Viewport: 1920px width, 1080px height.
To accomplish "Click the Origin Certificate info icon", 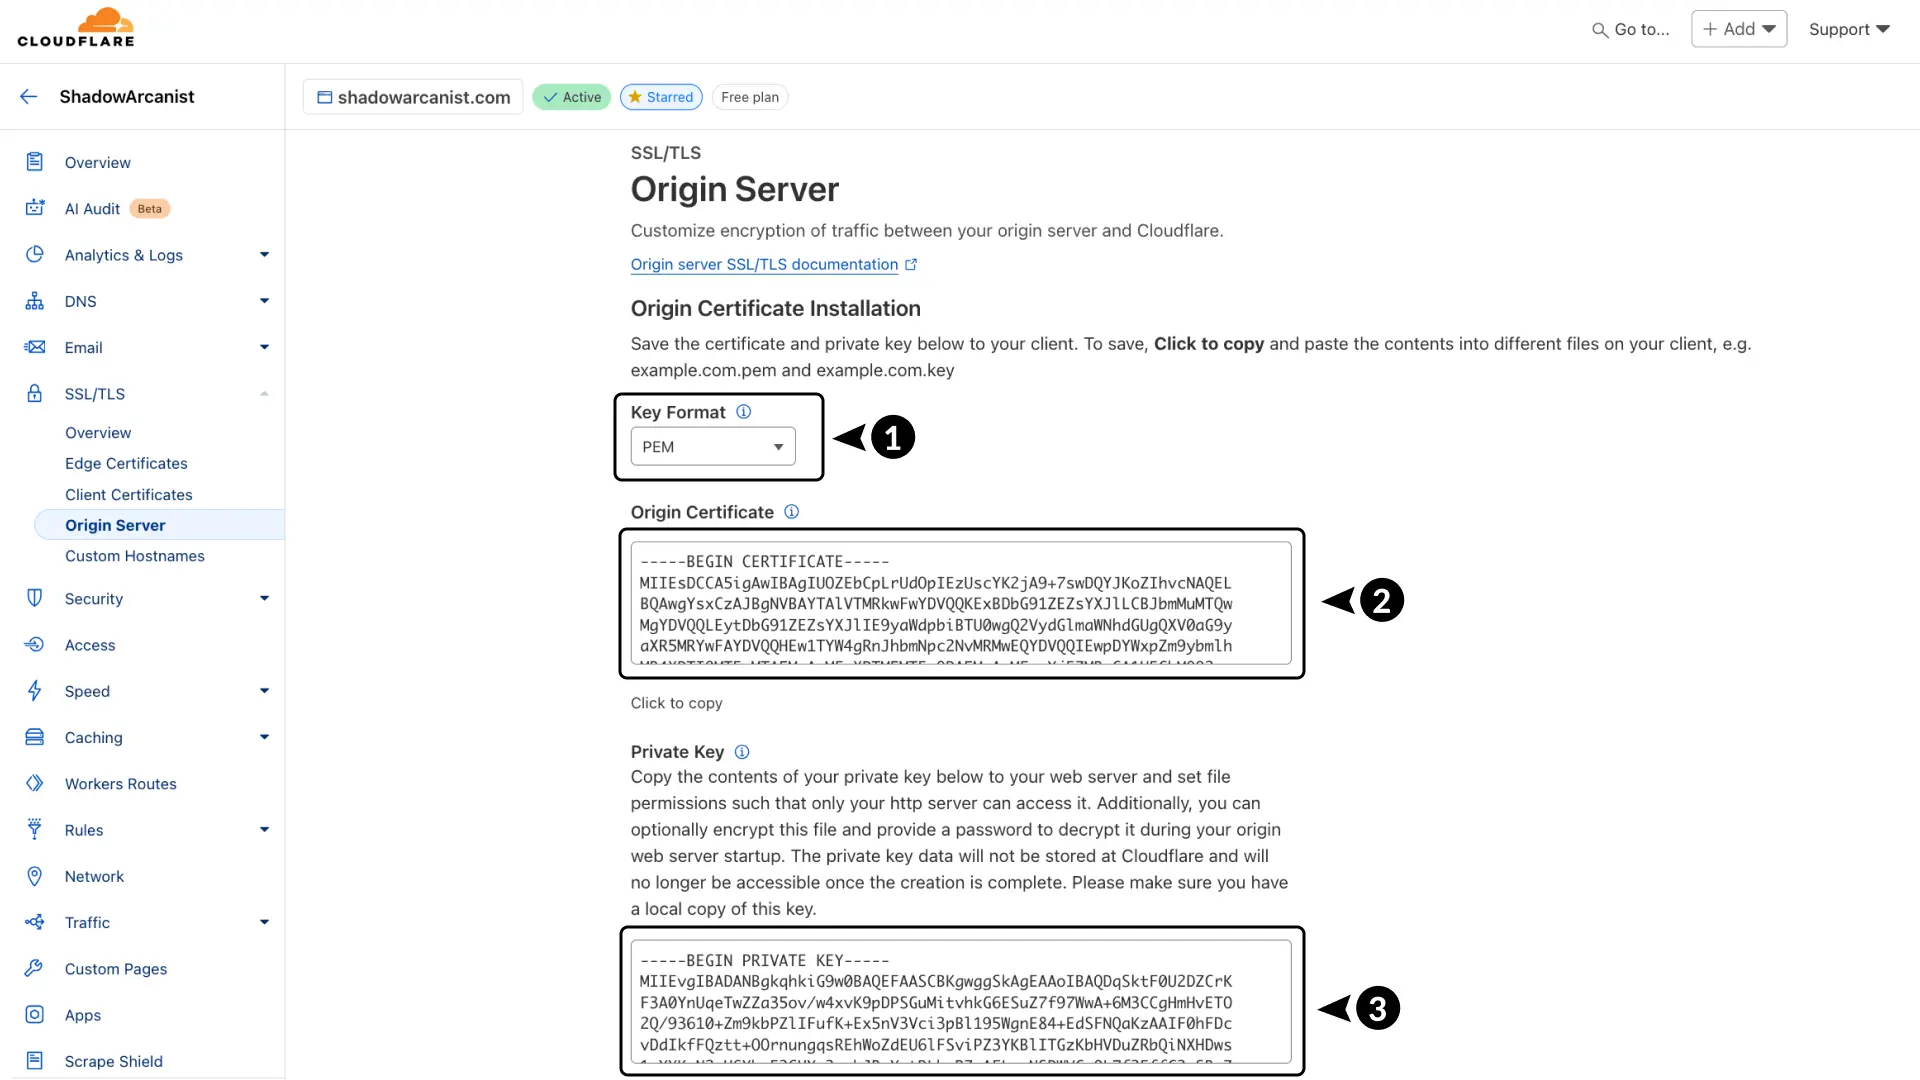I will pos(791,512).
